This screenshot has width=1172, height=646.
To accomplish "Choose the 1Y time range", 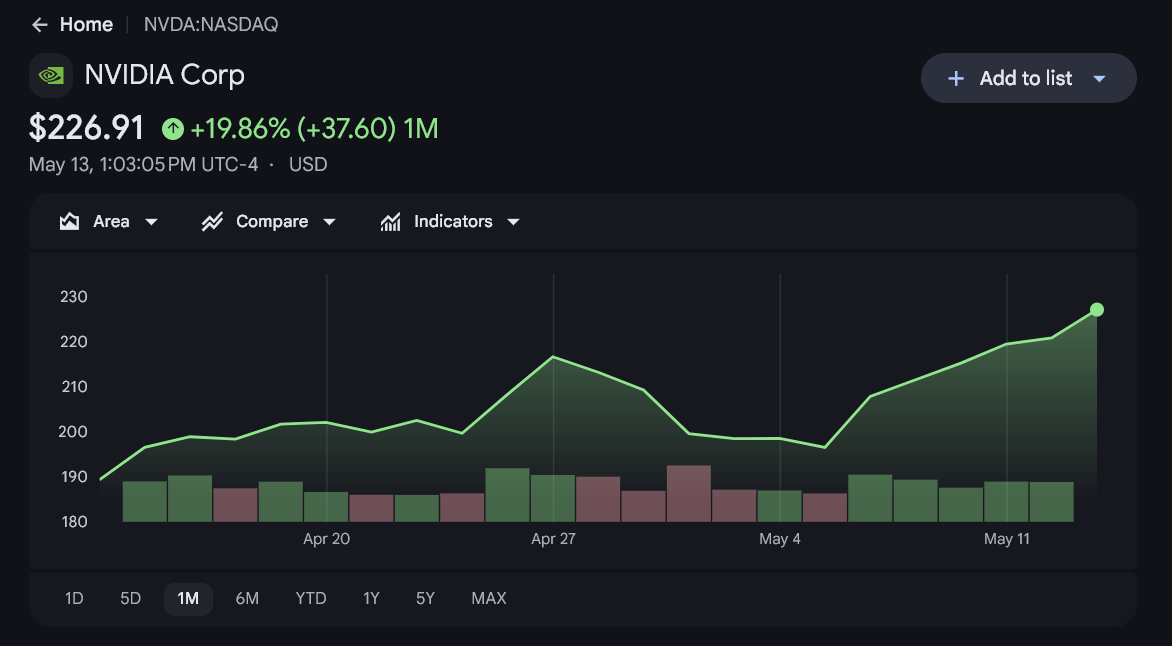I will pos(371,599).
